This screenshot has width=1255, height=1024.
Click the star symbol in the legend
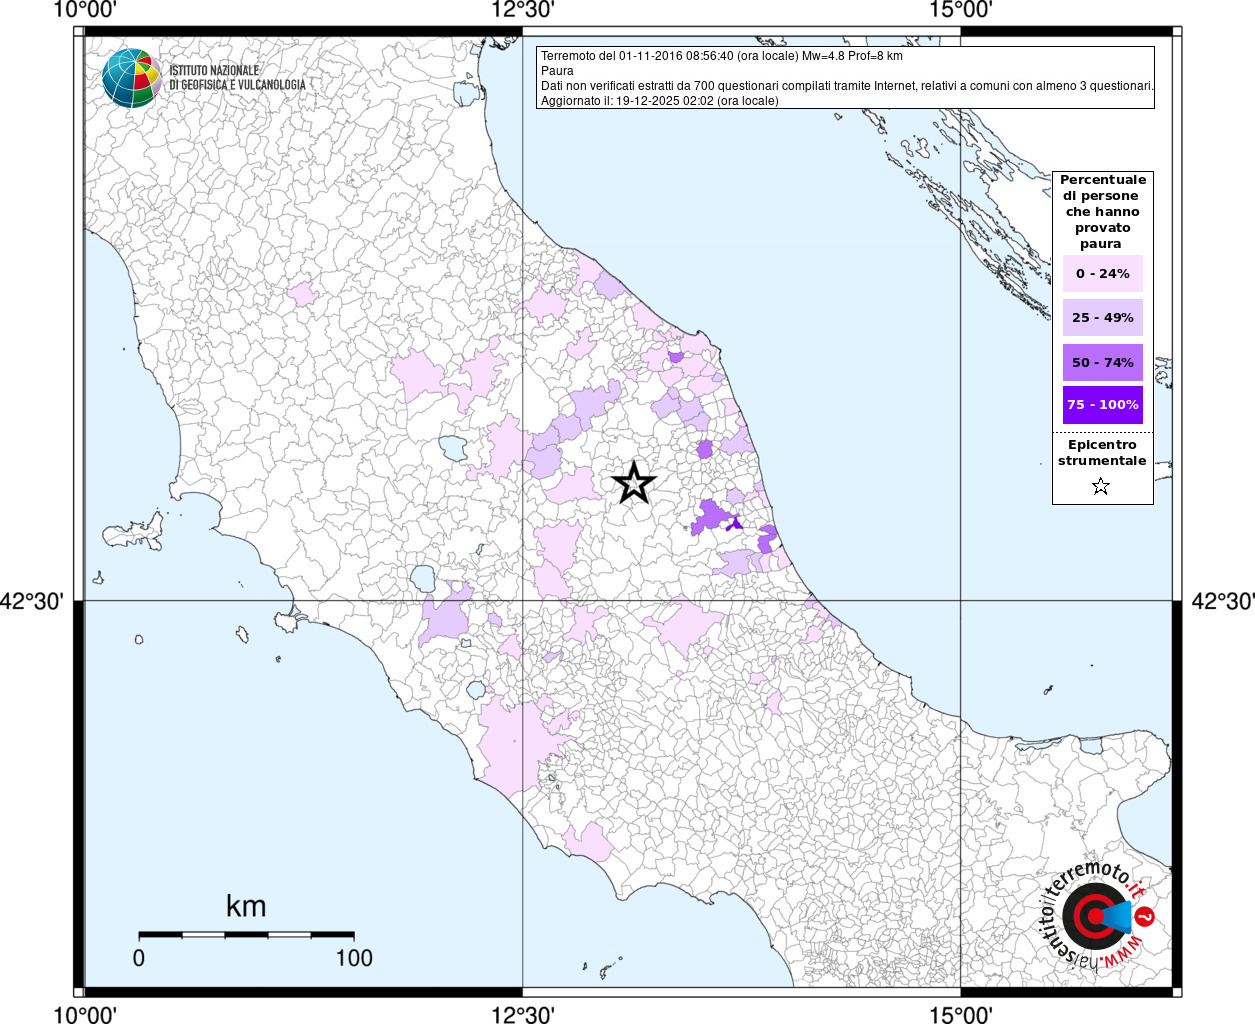1101,487
